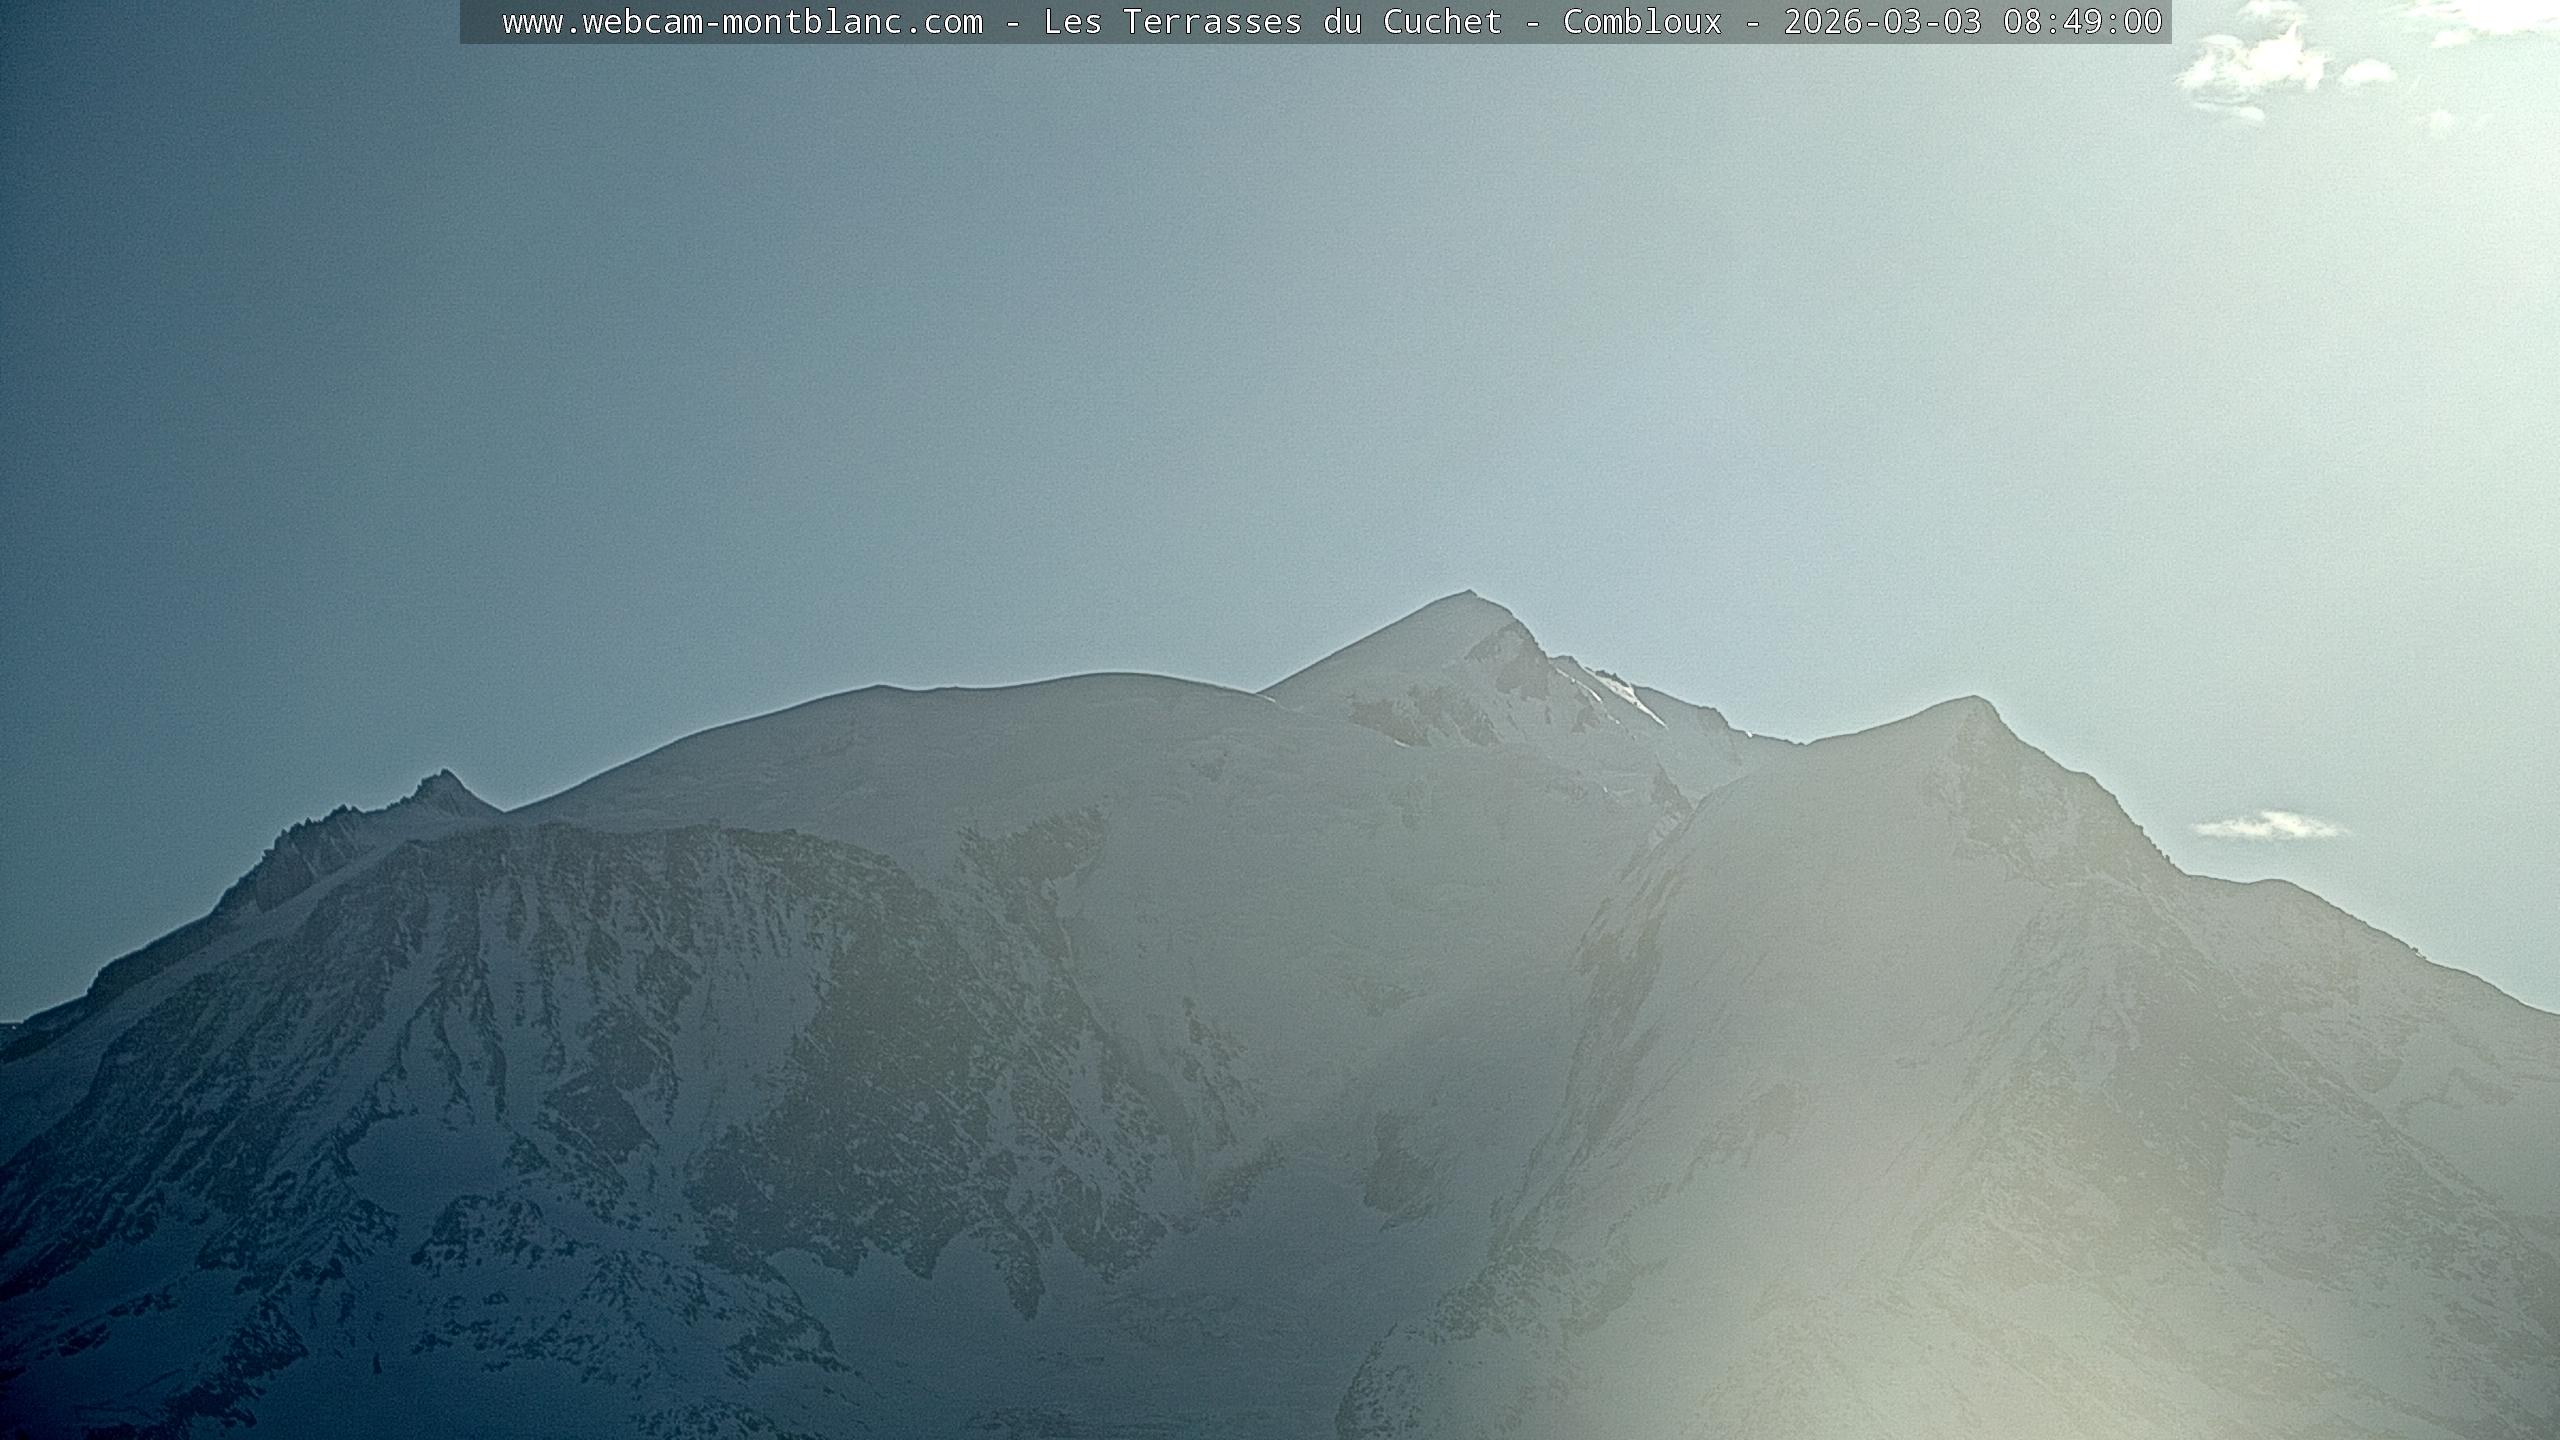Click the 2026-03-03 date stamp
2560x1440 pixels.
coord(1882,22)
